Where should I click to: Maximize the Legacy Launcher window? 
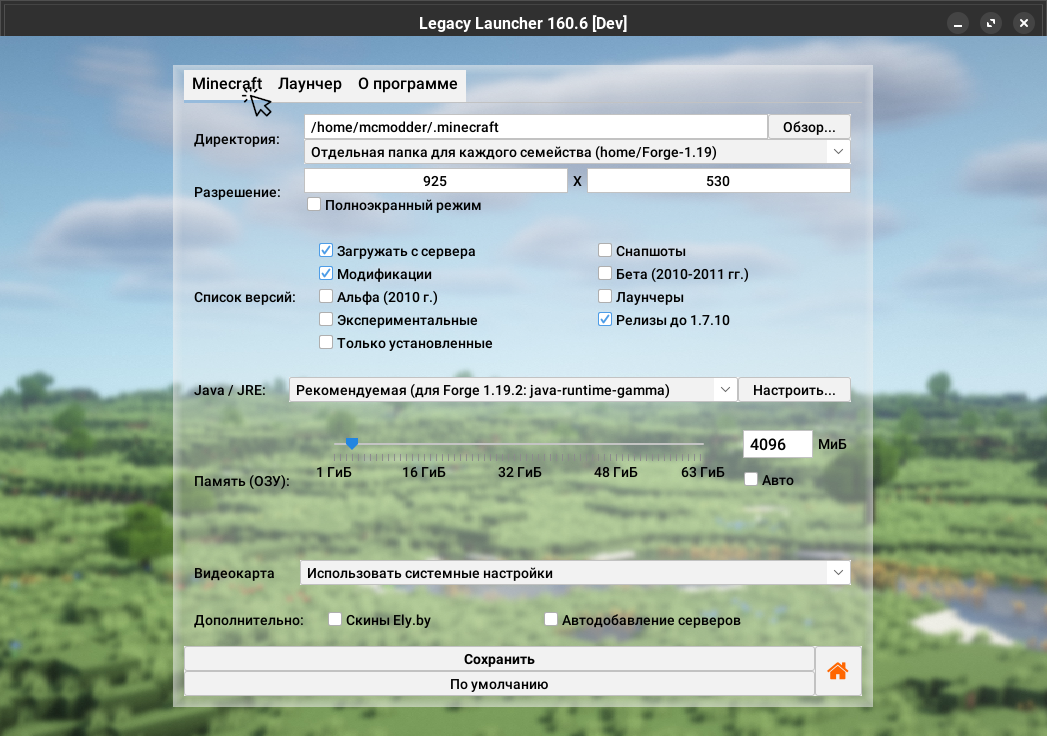(991, 23)
